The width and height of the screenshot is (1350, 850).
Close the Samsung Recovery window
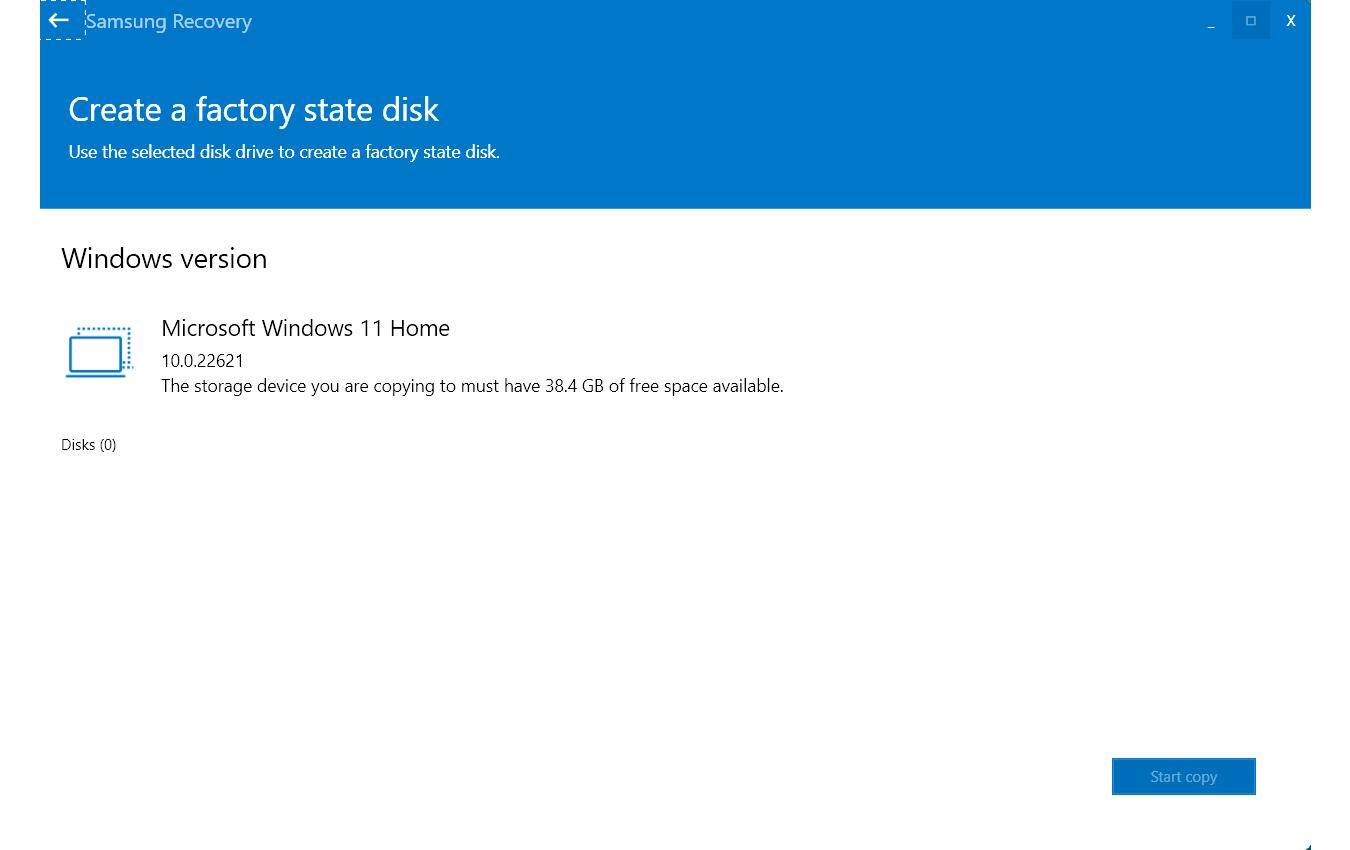(x=1291, y=21)
